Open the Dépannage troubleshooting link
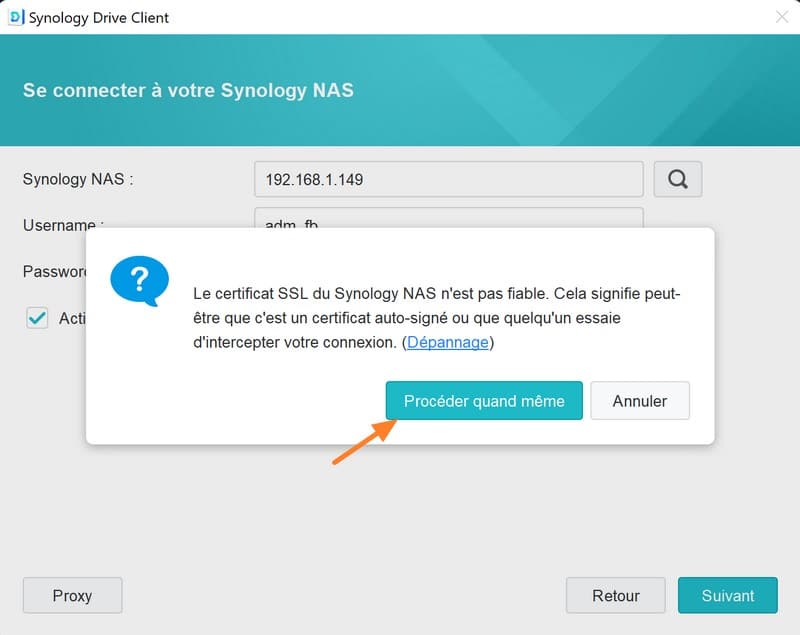 [x=447, y=342]
